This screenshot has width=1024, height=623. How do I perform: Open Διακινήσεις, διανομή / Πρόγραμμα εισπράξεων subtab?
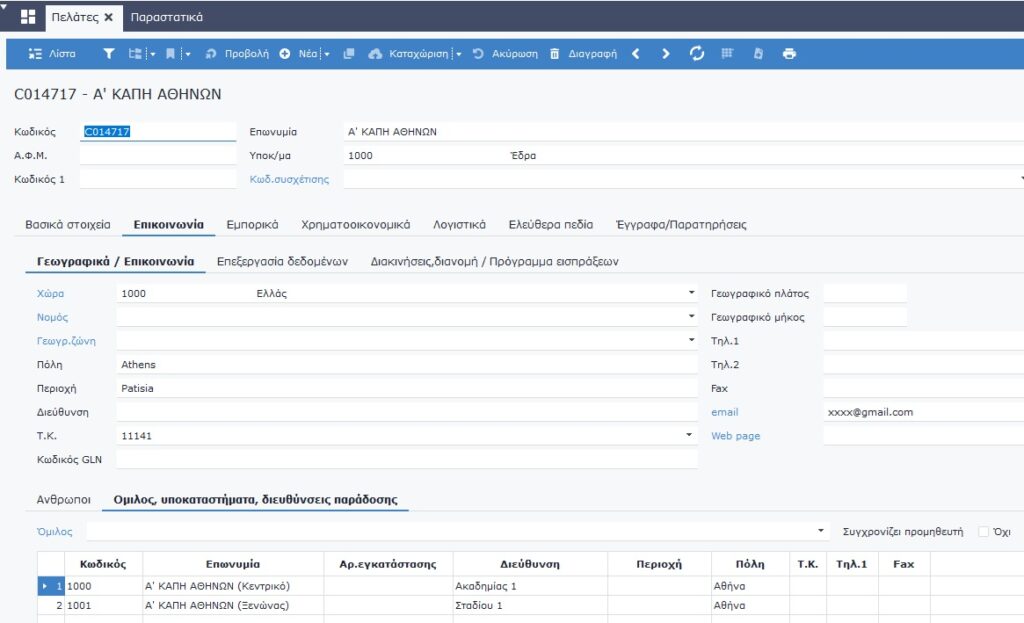[x=494, y=261]
